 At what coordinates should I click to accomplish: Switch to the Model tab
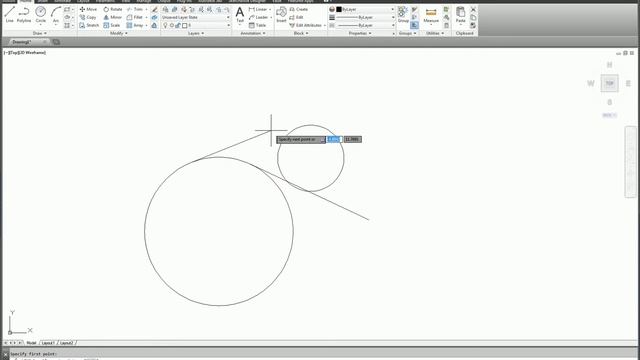click(x=31, y=343)
